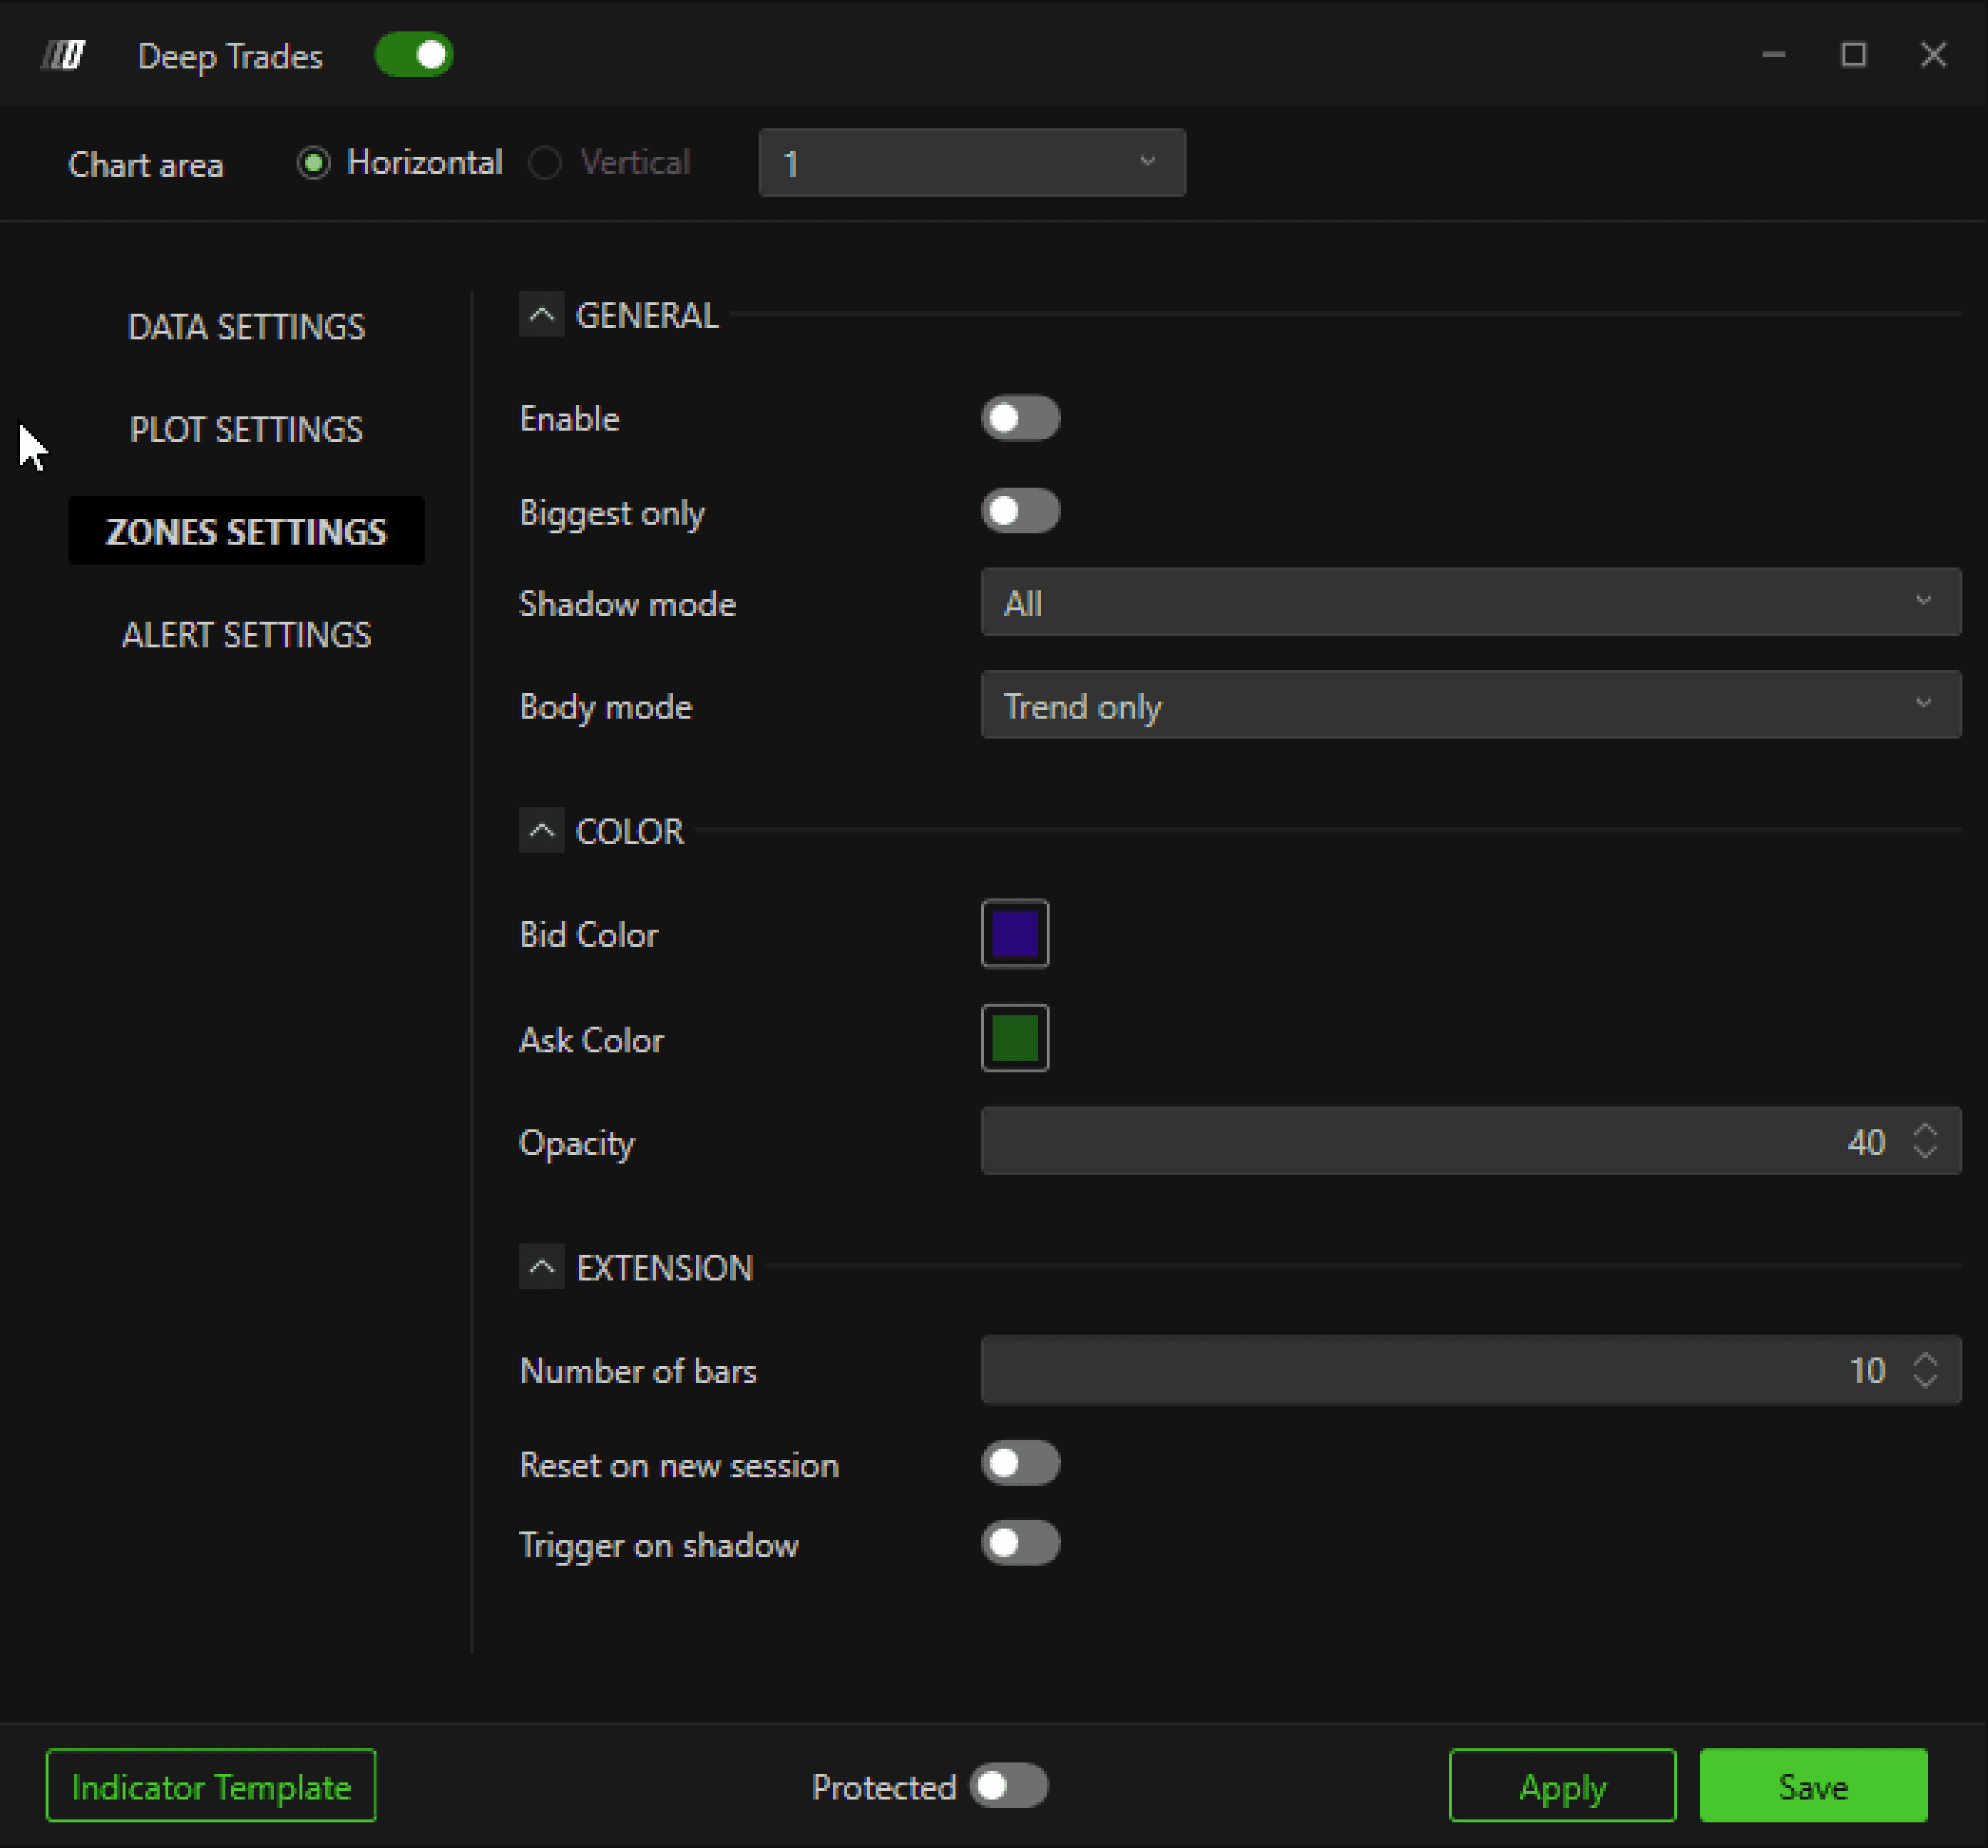
Task: Maximize the Deep Trades window
Action: [1853, 55]
